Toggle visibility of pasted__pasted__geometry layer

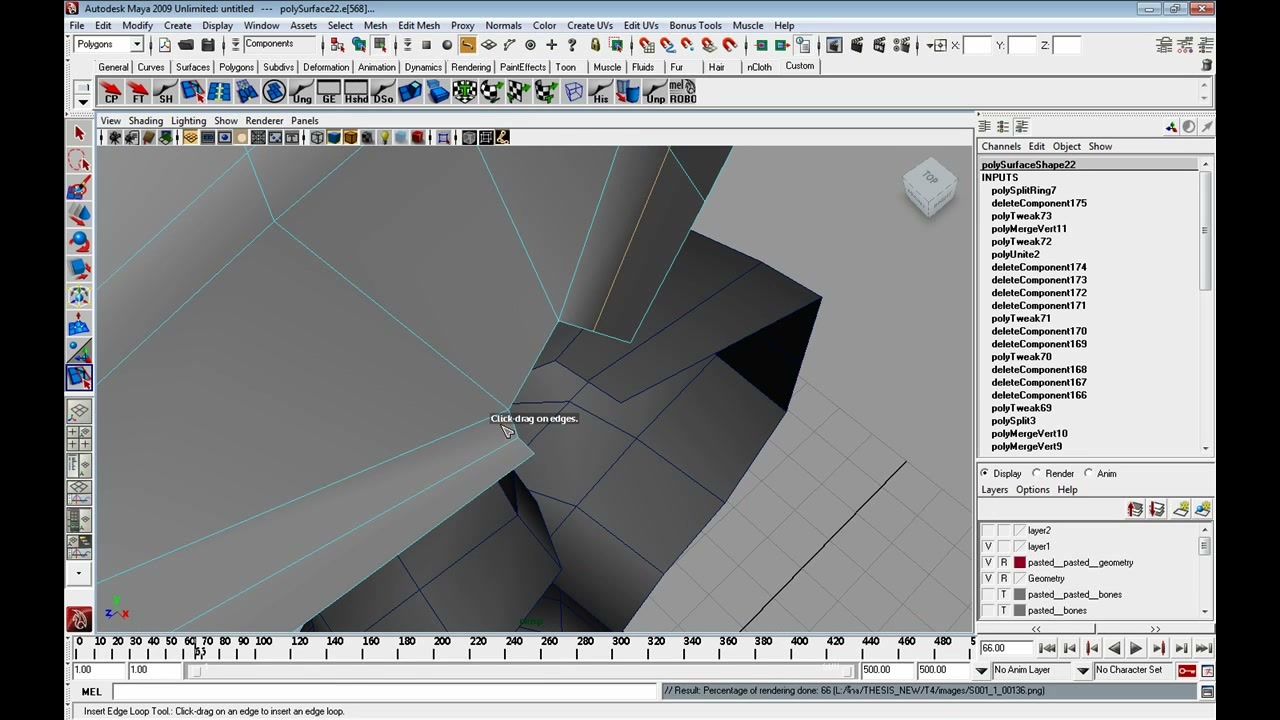tap(988, 563)
